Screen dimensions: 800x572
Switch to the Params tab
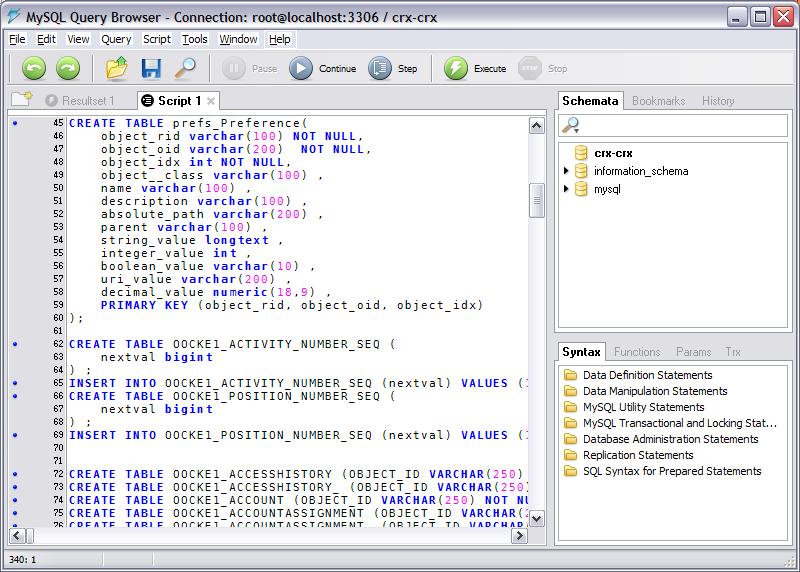point(693,352)
